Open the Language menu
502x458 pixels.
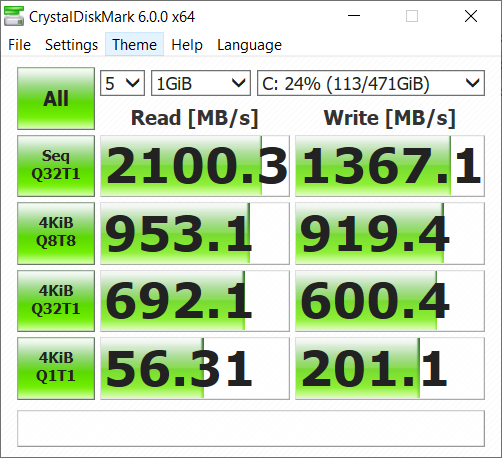(x=249, y=45)
